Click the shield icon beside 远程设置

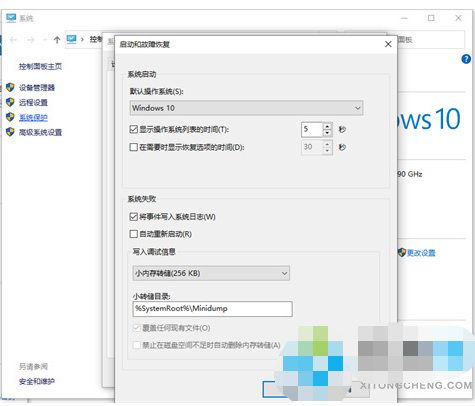click(x=10, y=102)
